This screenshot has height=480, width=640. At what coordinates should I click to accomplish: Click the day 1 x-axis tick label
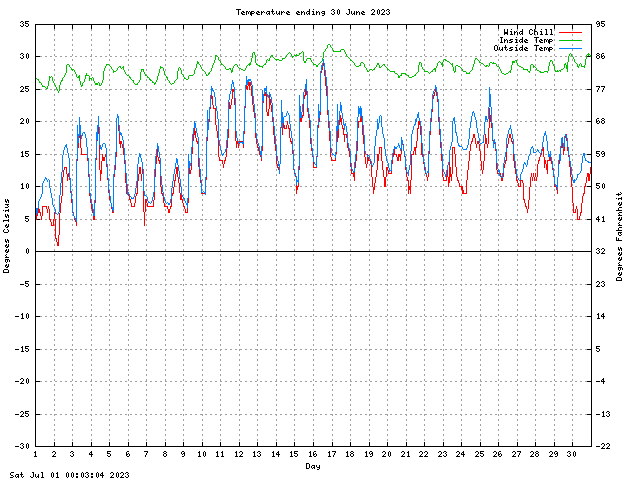(36, 454)
